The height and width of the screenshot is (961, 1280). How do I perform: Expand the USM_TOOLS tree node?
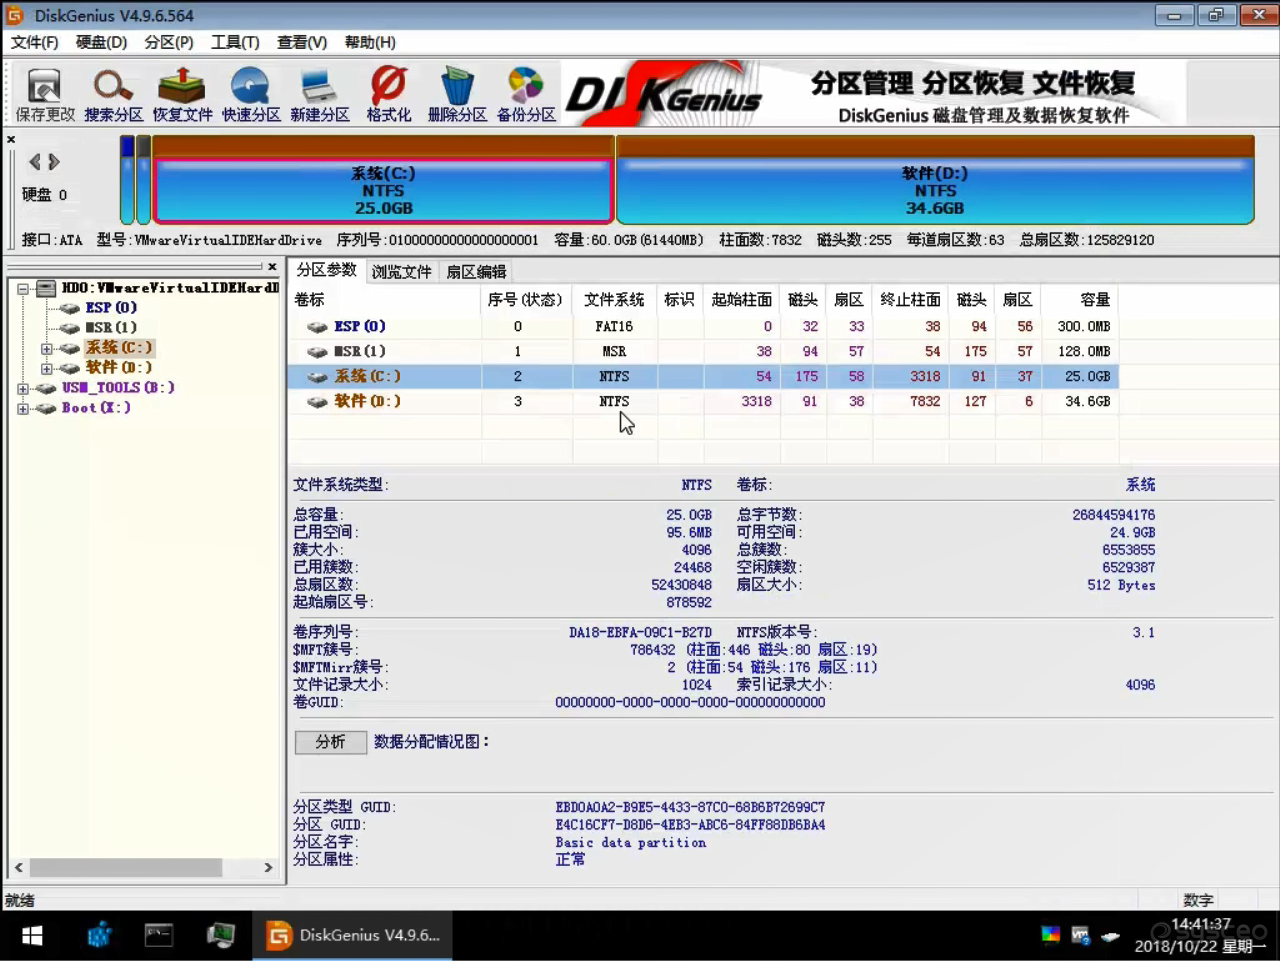23,389
